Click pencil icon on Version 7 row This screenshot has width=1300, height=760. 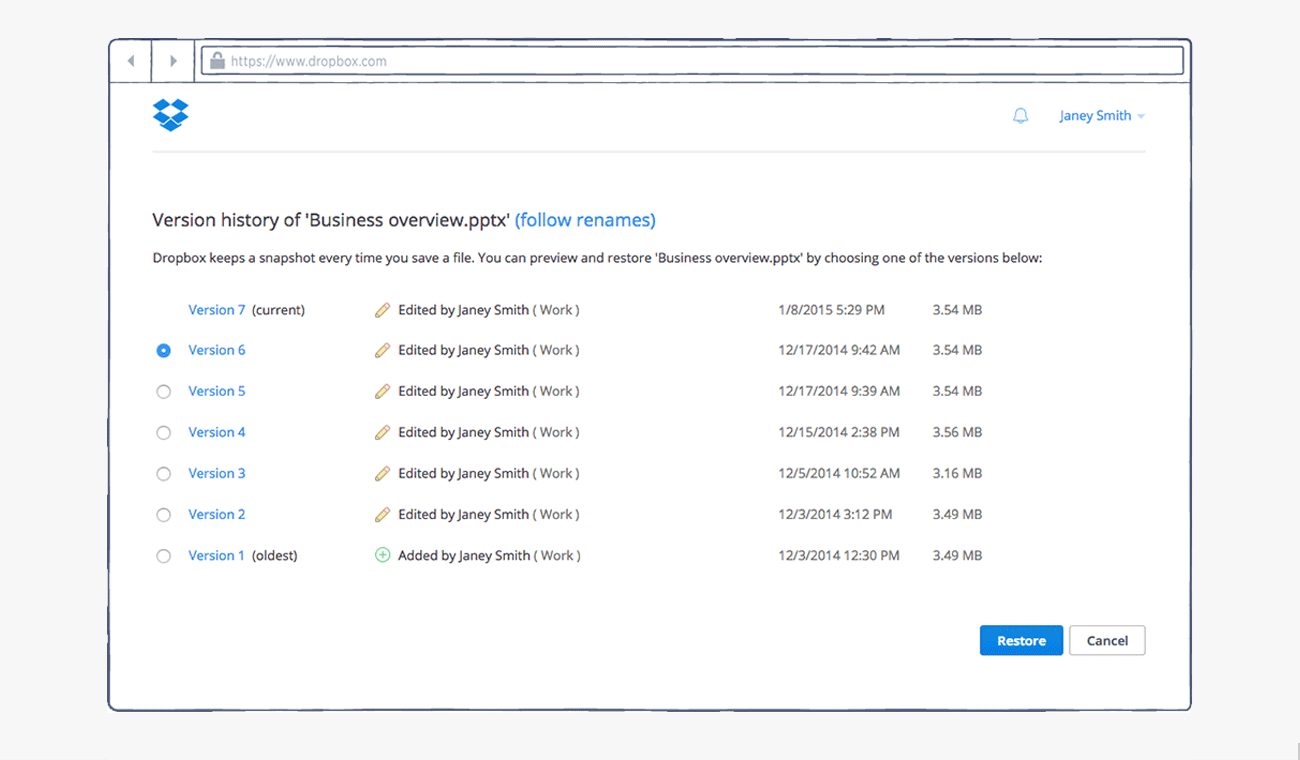click(x=382, y=310)
